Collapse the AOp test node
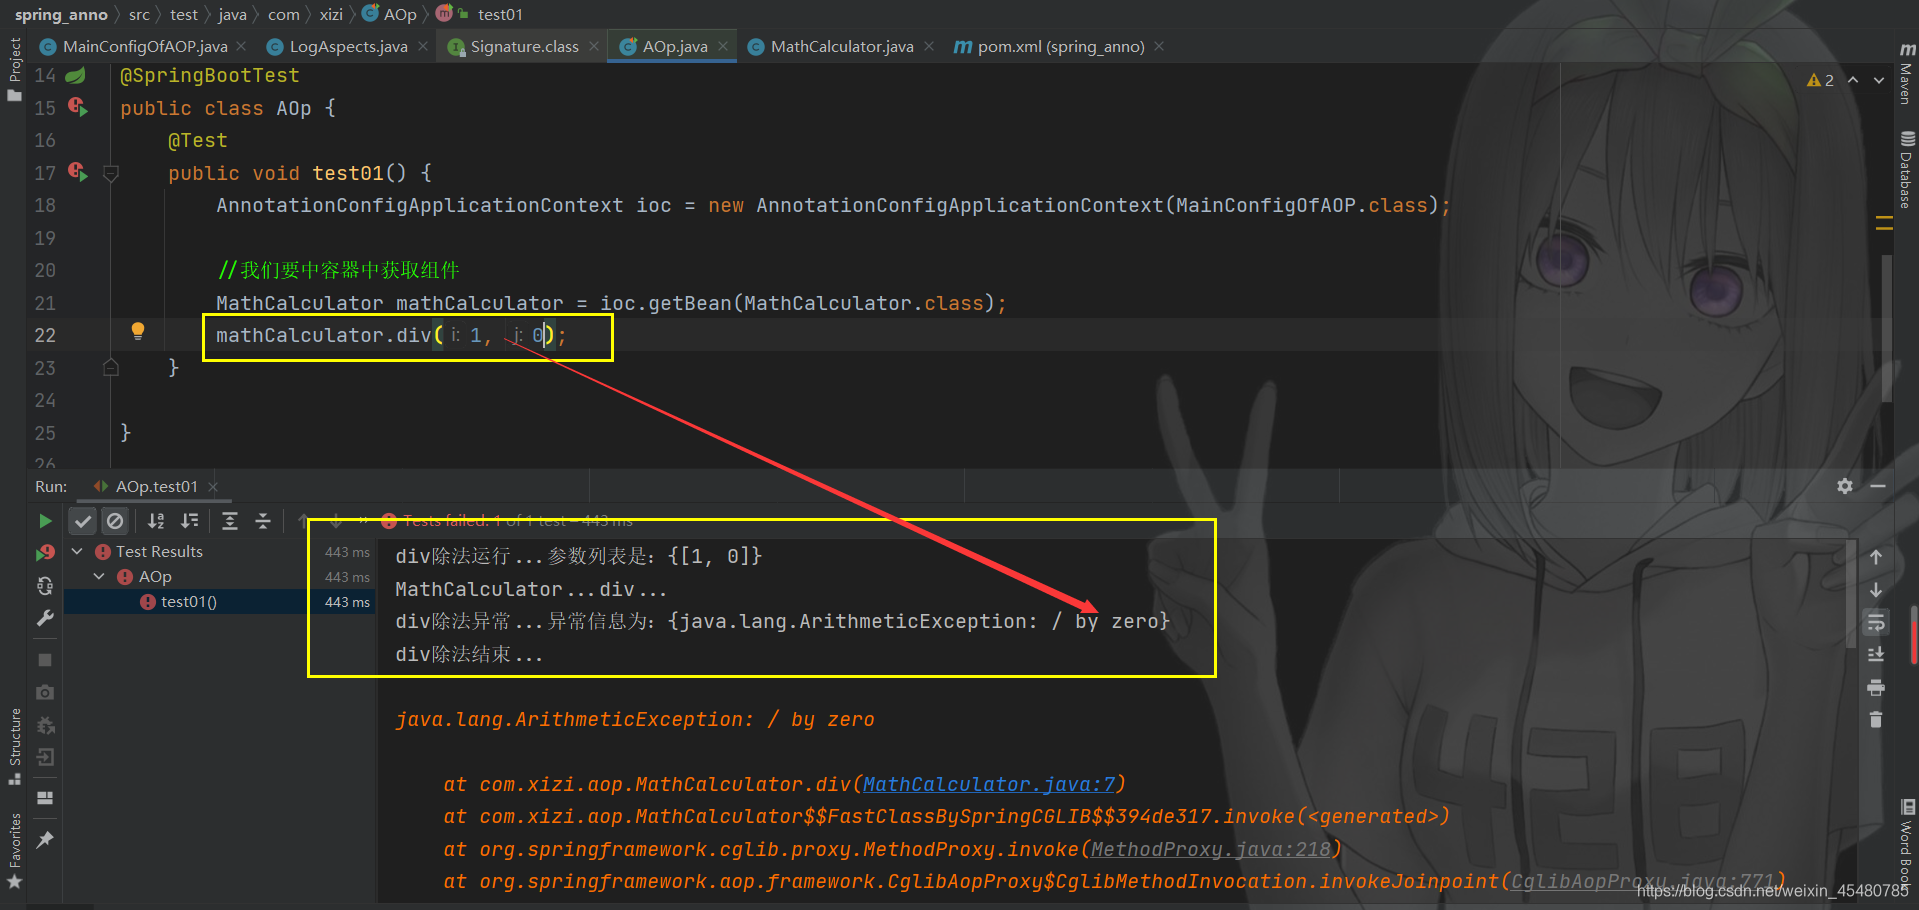1919x910 pixels. coord(99,576)
